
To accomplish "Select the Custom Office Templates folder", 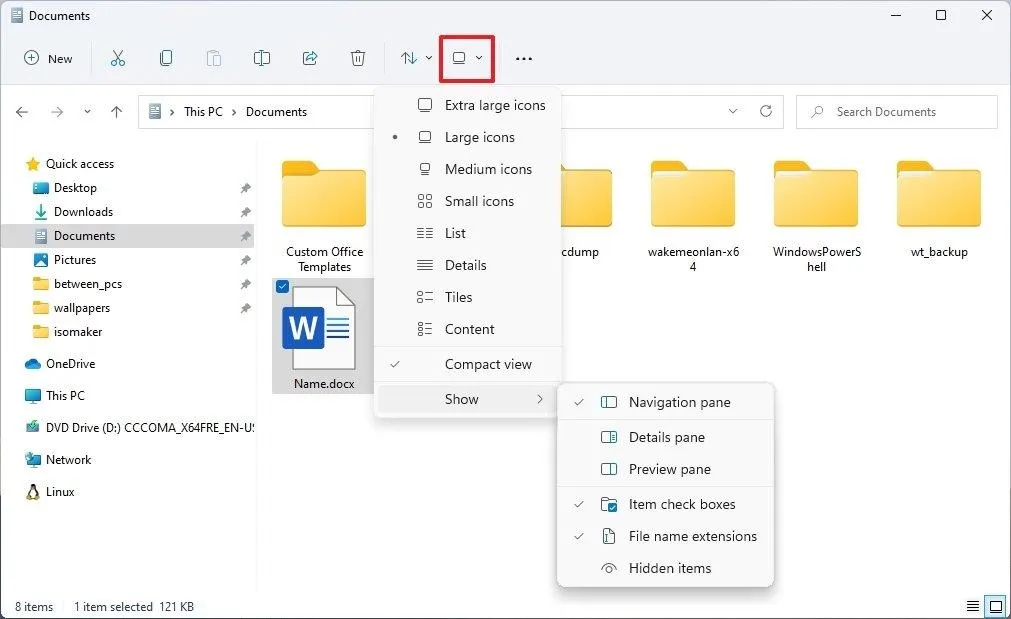I will click(324, 217).
